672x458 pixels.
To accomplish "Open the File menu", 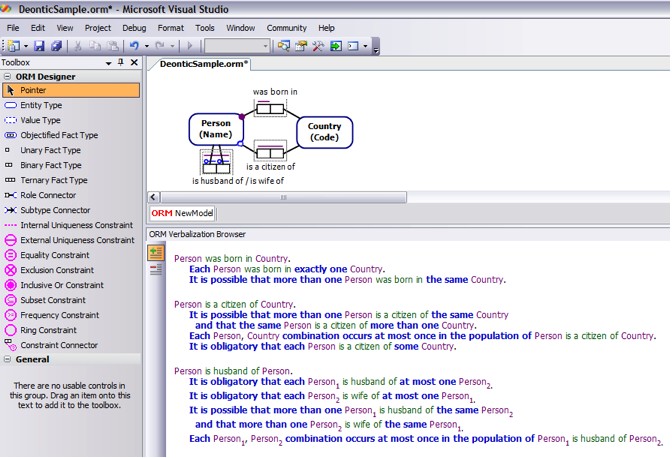I will [13, 28].
